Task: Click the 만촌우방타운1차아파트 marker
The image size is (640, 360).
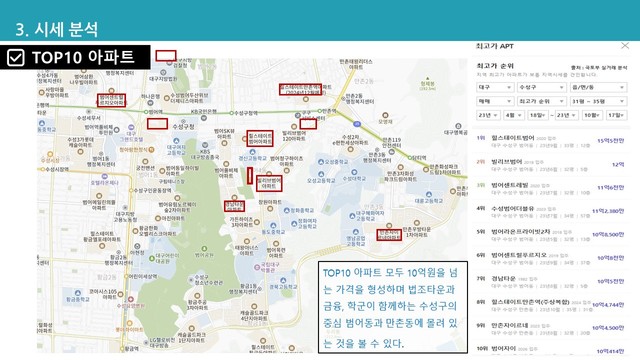Action: [x=416, y=223]
